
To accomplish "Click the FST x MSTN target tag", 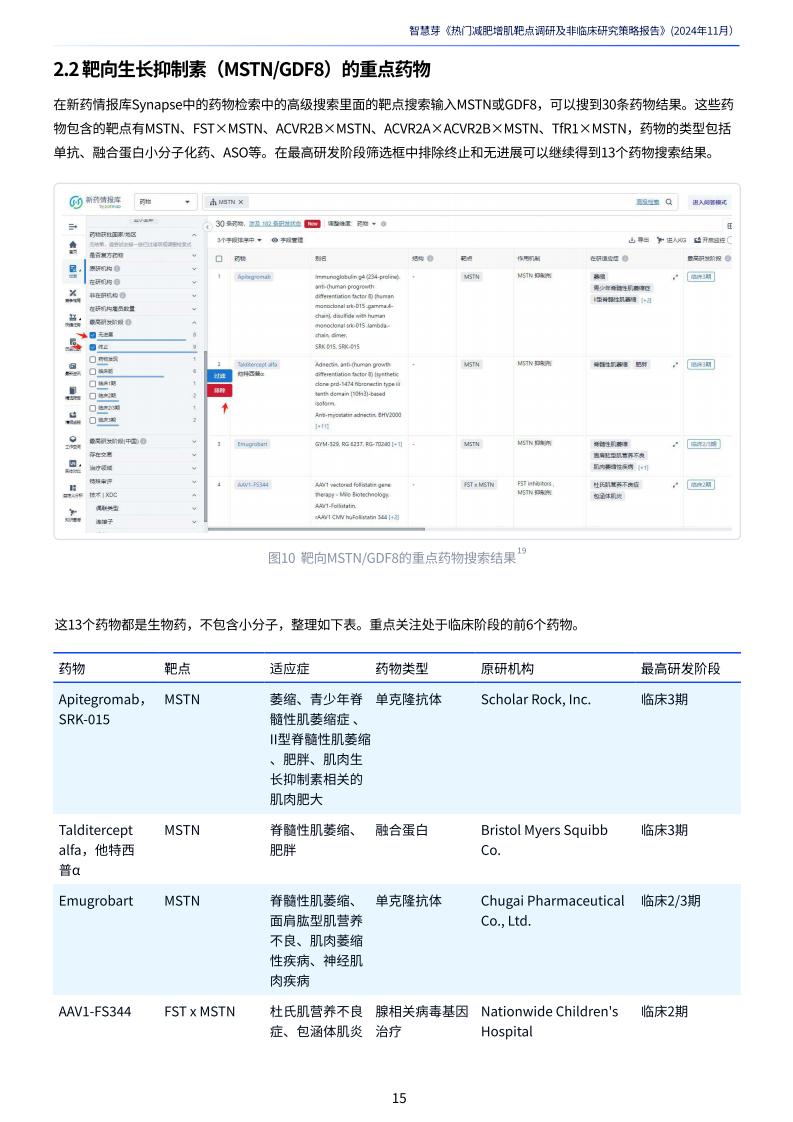I will pos(479,484).
